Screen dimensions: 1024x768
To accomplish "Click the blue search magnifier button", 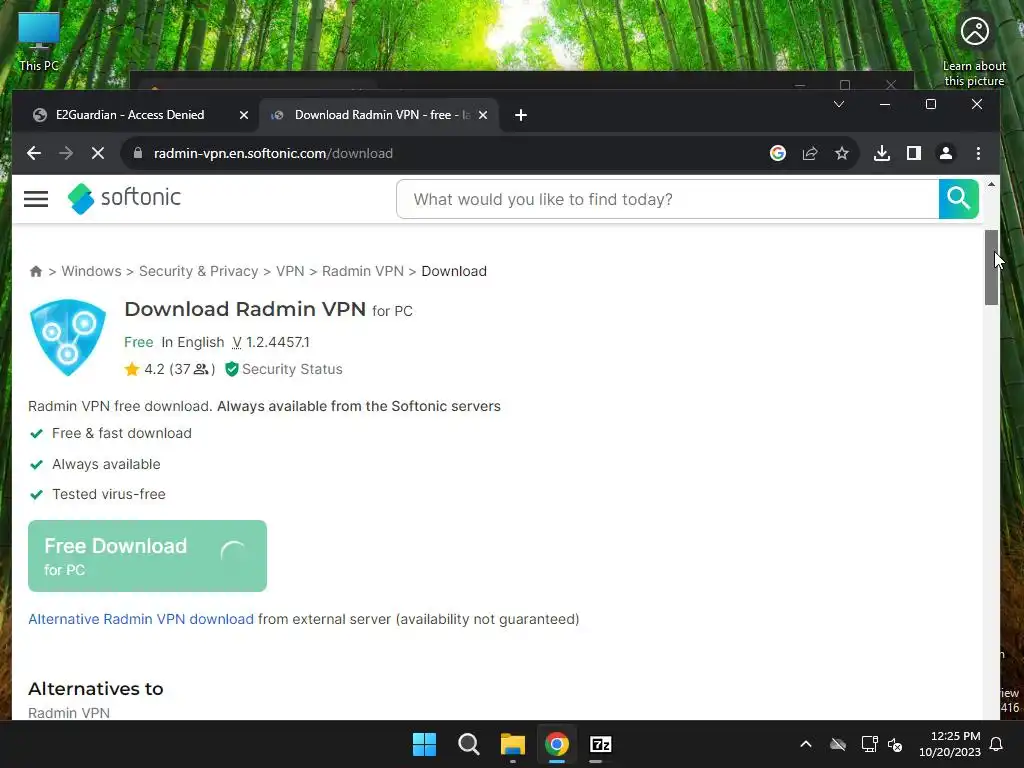I will tap(958, 199).
